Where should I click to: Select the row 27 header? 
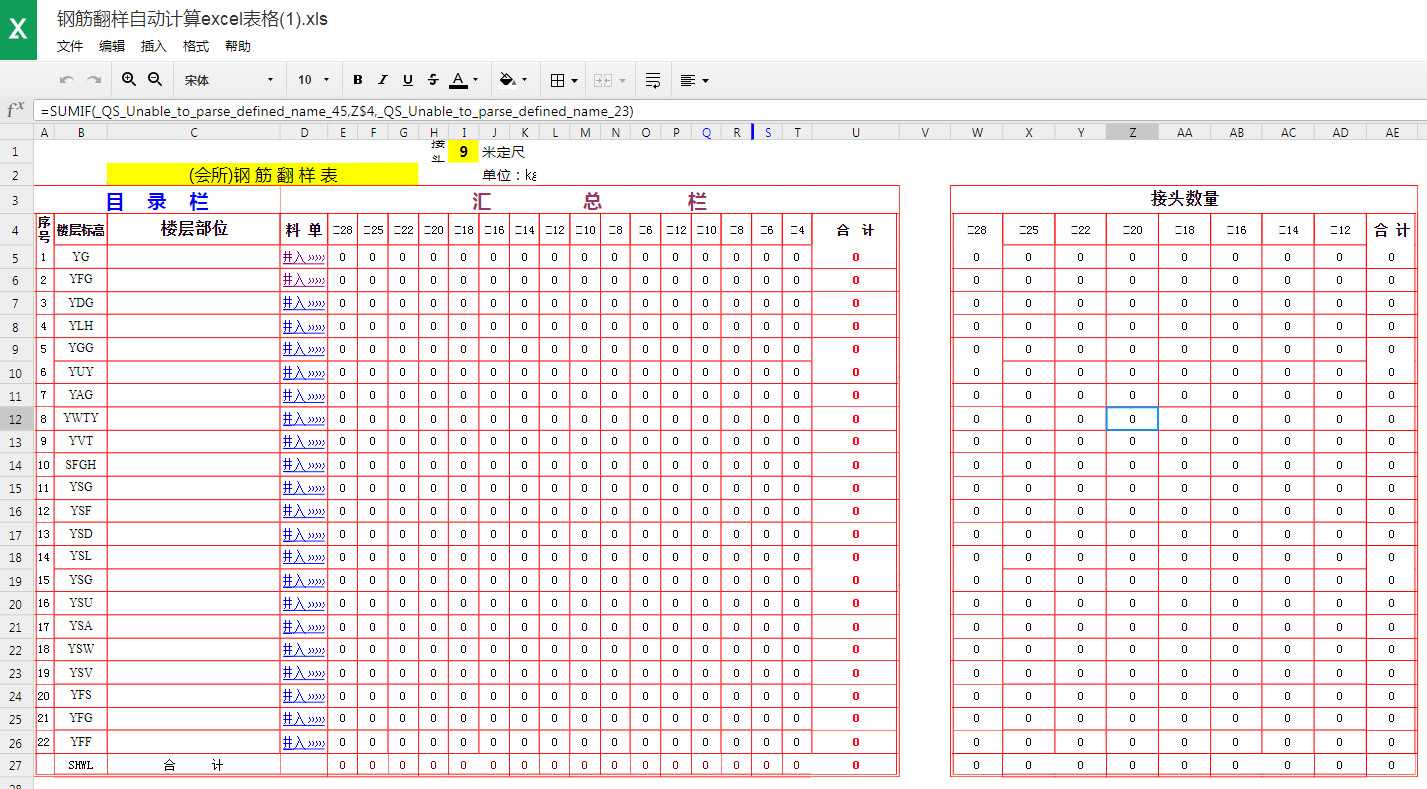(x=16, y=766)
